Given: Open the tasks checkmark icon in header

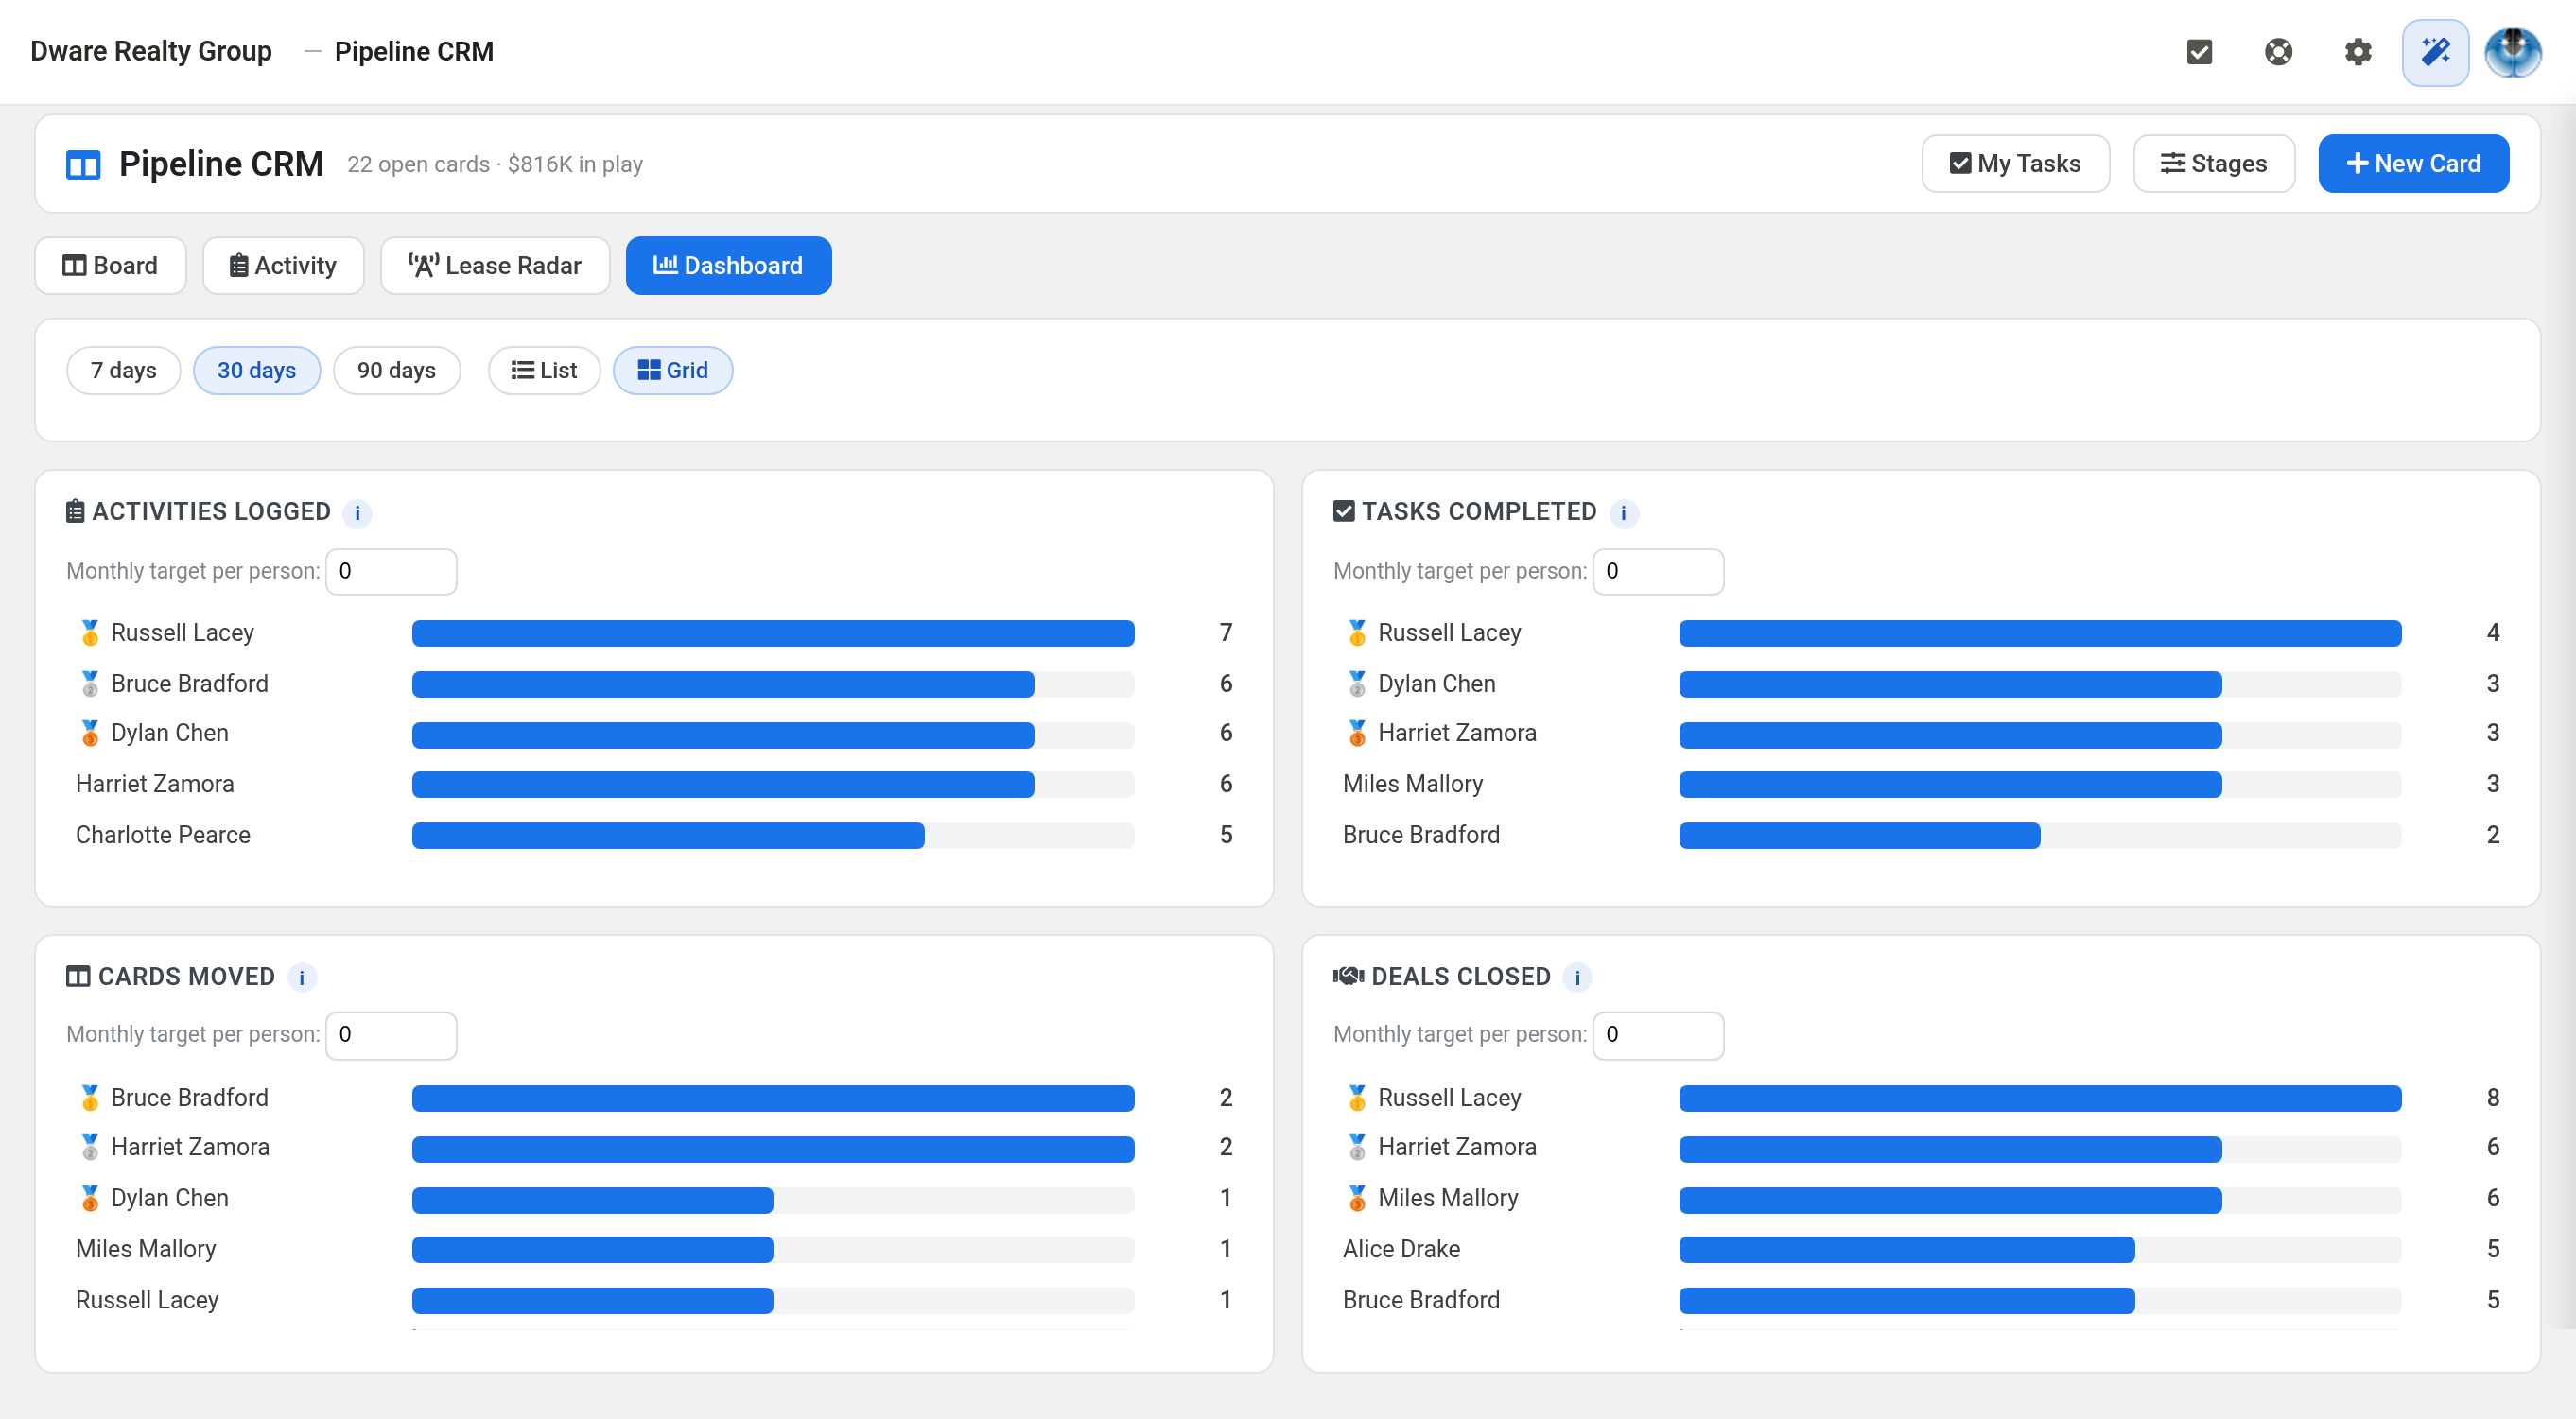Looking at the screenshot, I should 2199,51.
